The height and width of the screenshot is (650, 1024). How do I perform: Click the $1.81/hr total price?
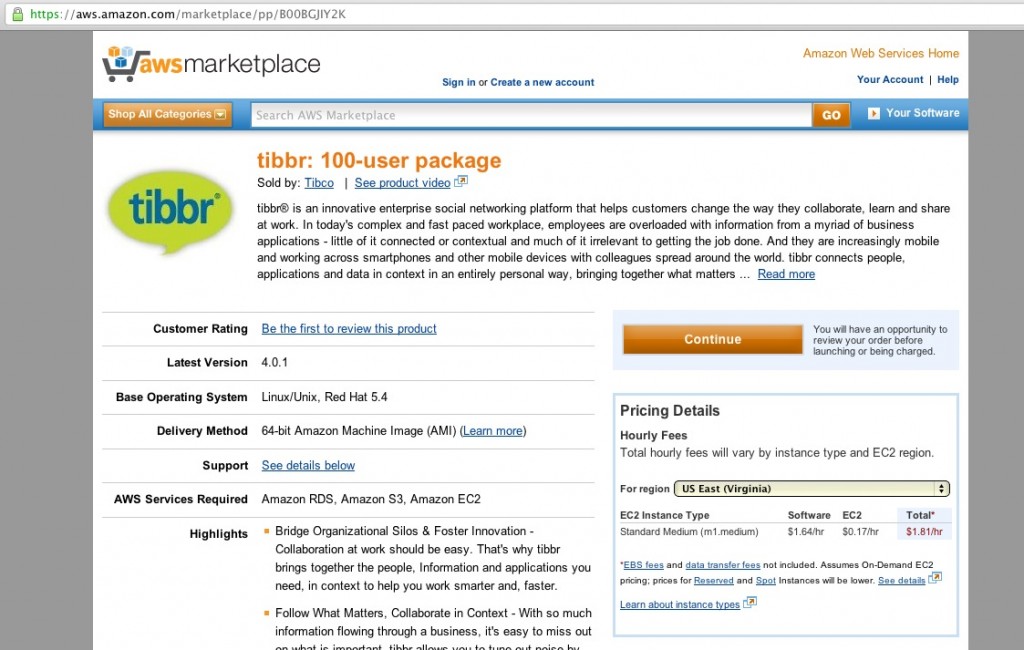pyautogui.click(x=924, y=532)
